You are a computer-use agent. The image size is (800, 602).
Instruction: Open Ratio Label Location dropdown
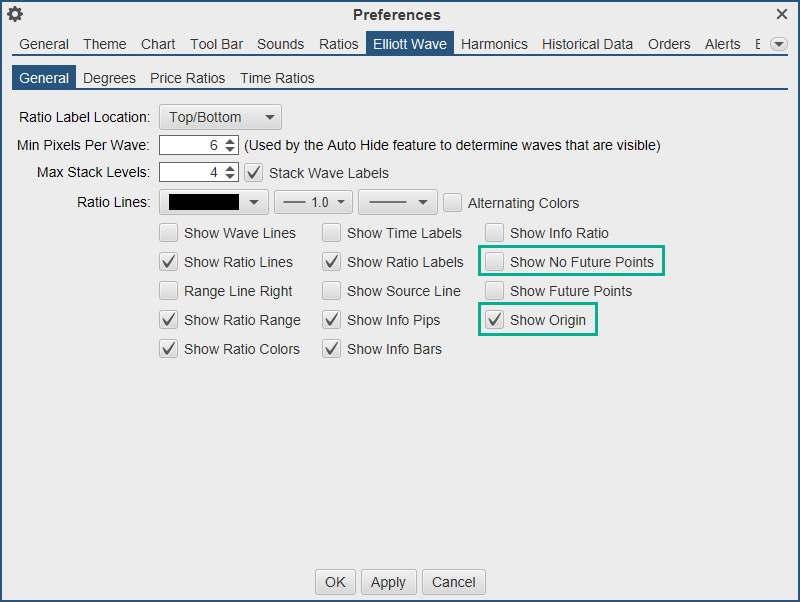(x=220, y=117)
